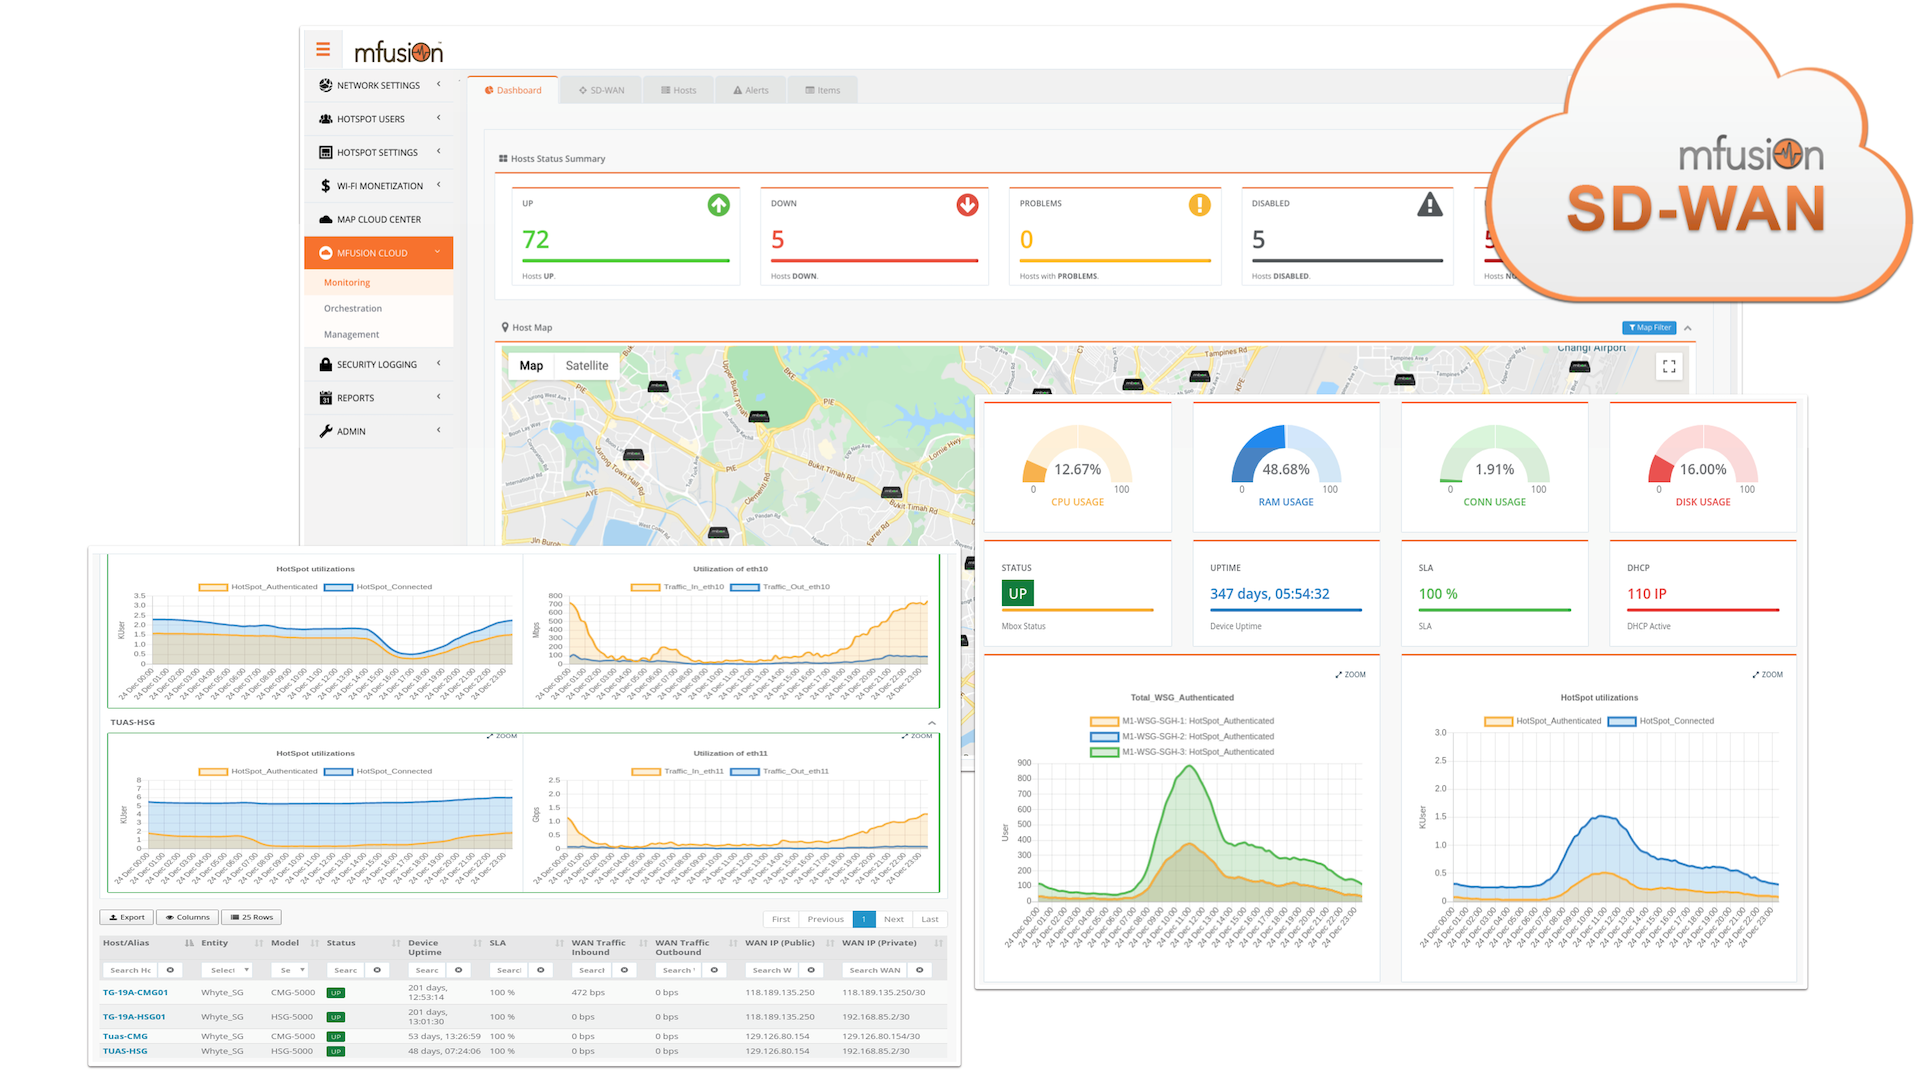The width and height of the screenshot is (1920, 1080).
Task: Expand the Network Settings sidebar menu
Action: 378,86
